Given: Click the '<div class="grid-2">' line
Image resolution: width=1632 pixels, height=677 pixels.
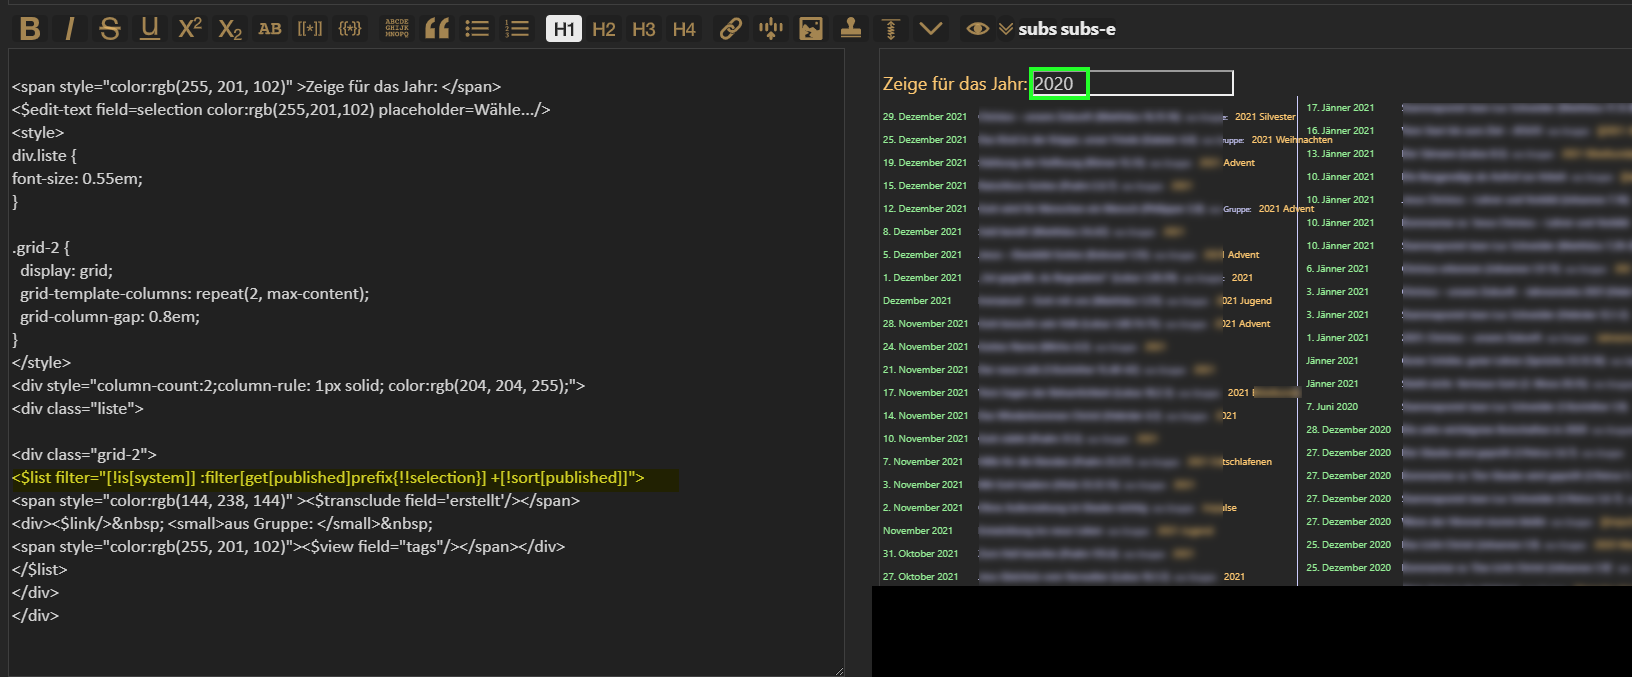Looking at the screenshot, I should [84, 455].
